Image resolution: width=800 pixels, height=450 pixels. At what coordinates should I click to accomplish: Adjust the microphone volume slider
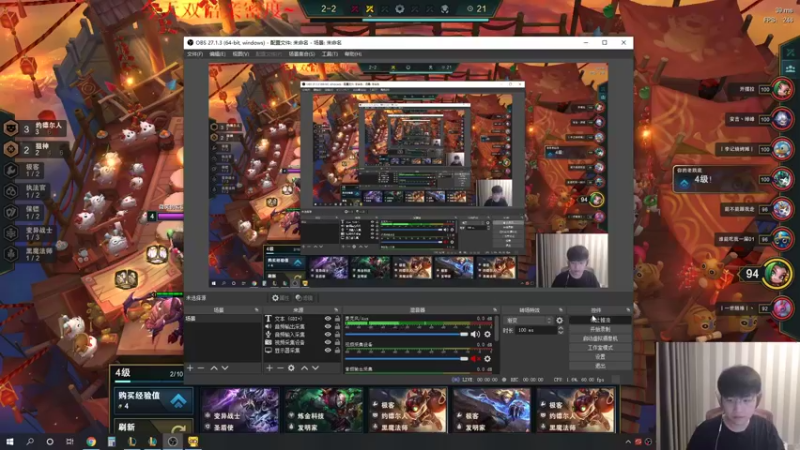407,334
